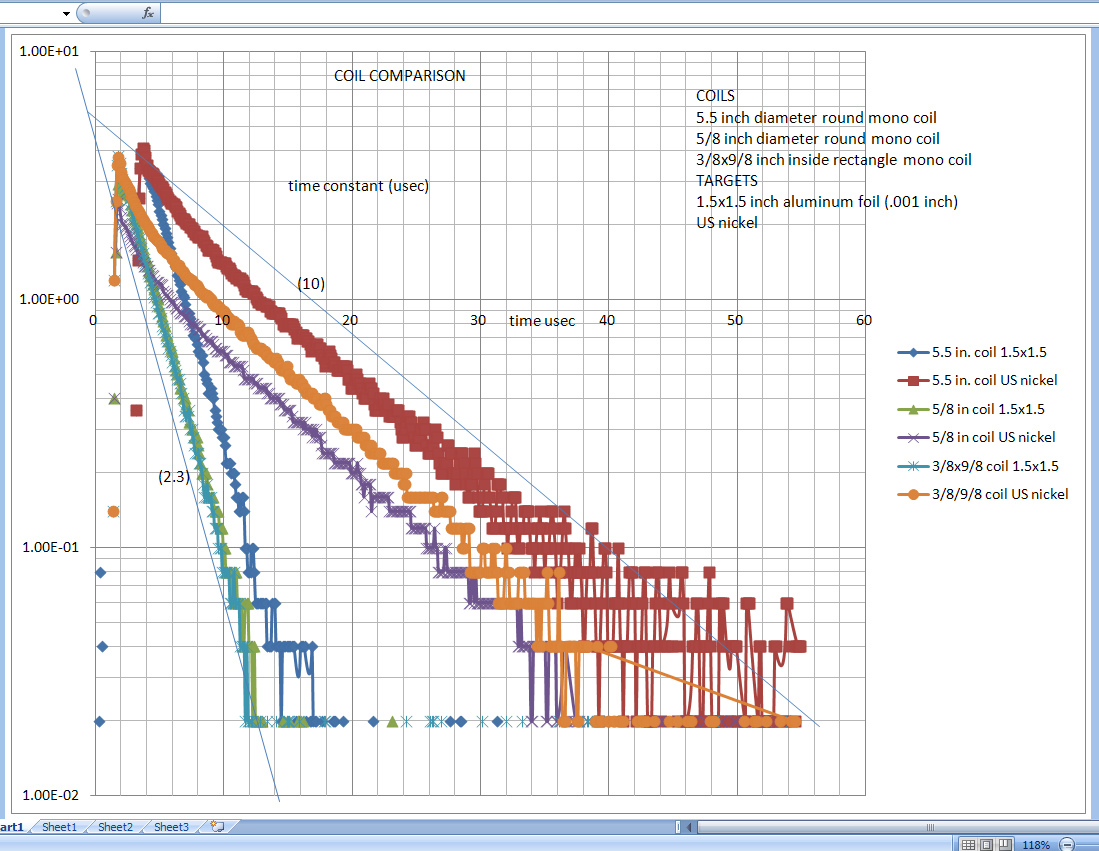This screenshot has height=851, width=1099.
Task: Switch to Normal view icon
Action: click(968, 845)
